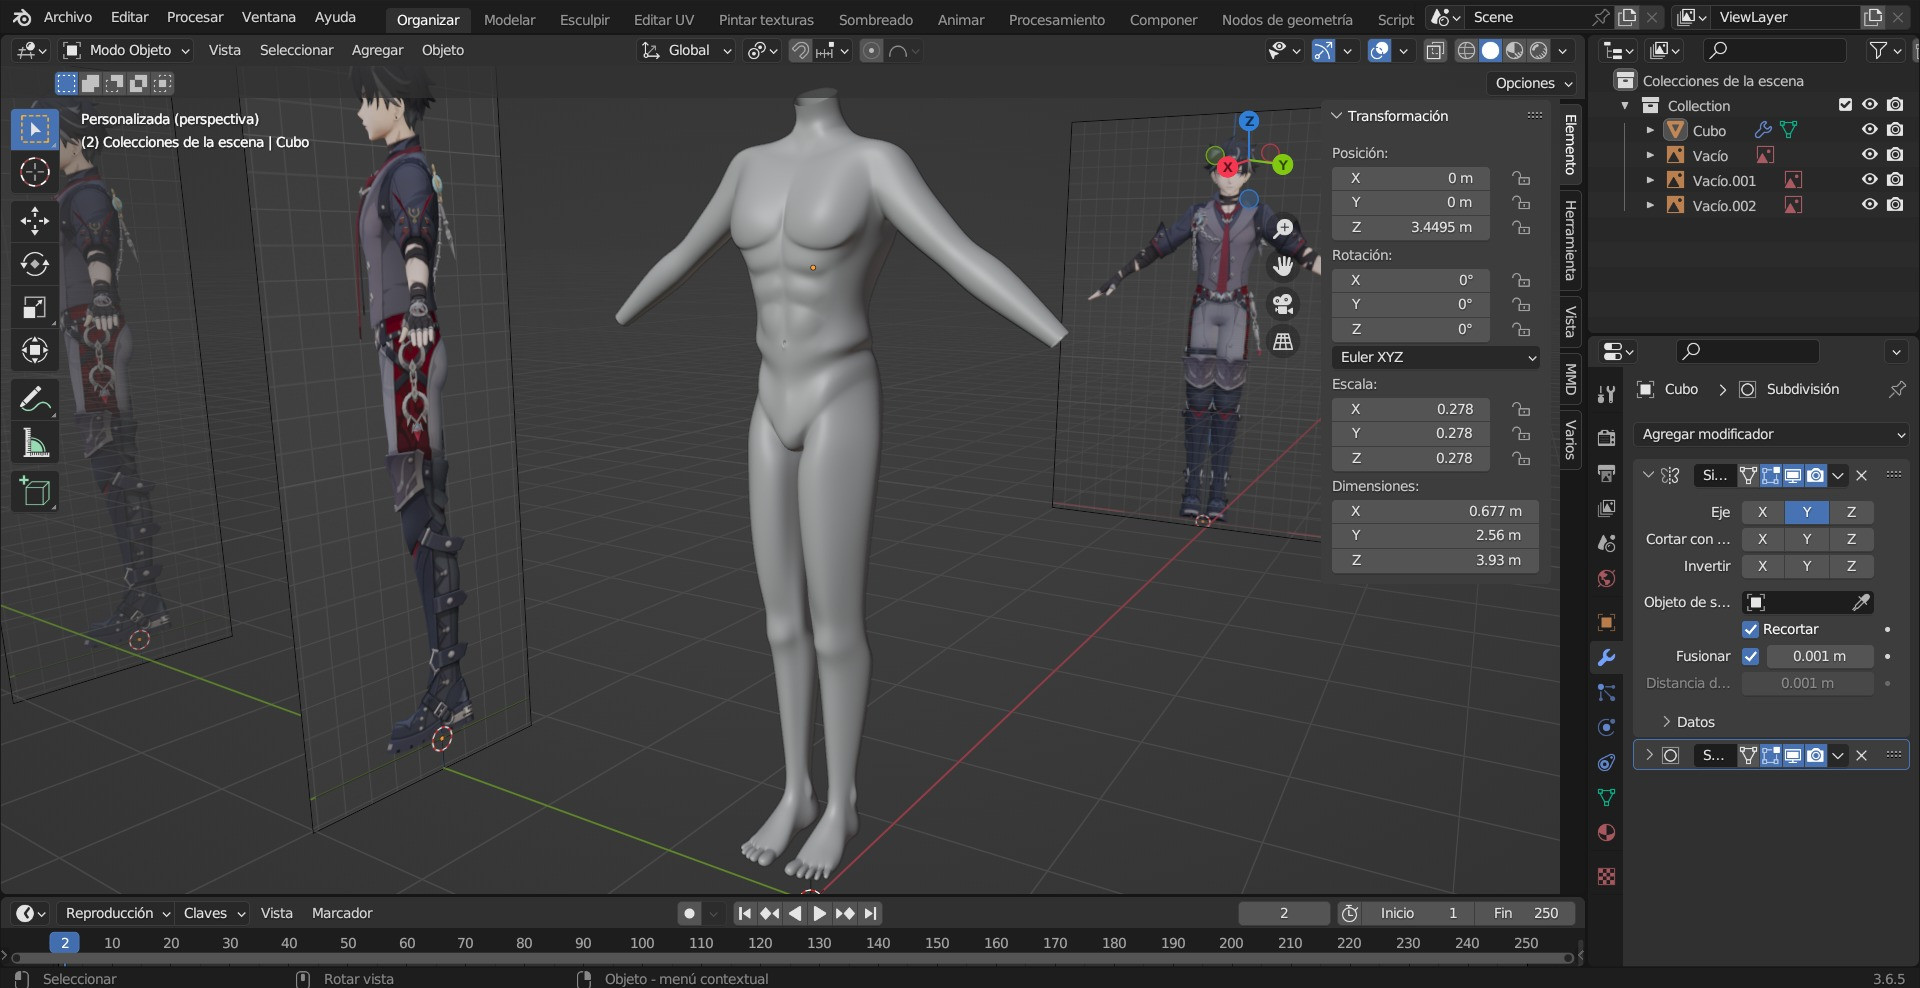Open the Material properties tab

(1606, 833)
